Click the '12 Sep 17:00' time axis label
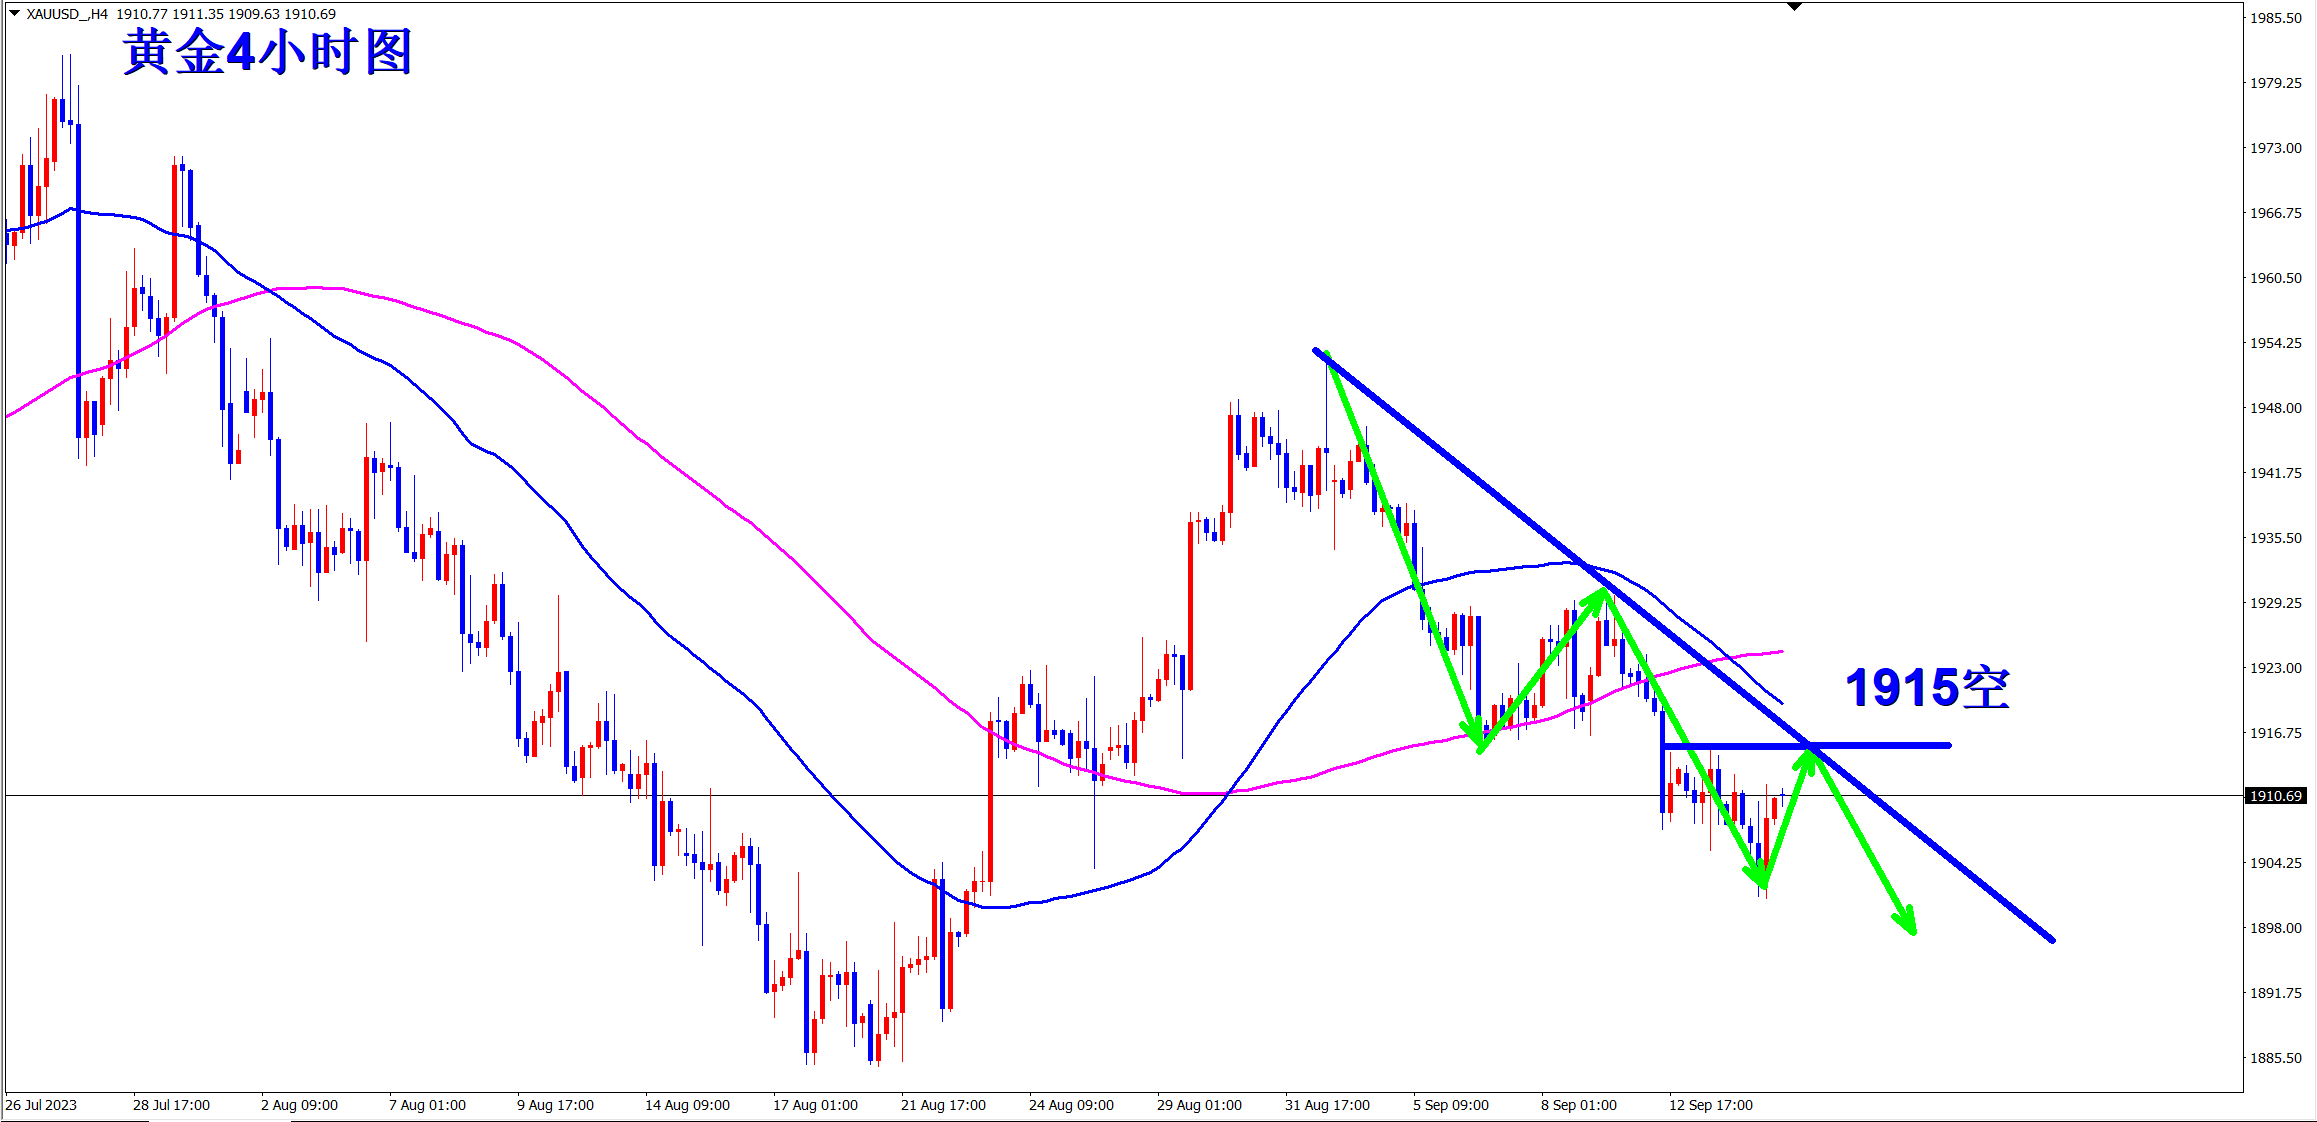Viewport: 2317px width, 1122px height. (x=1710, y=1105)
